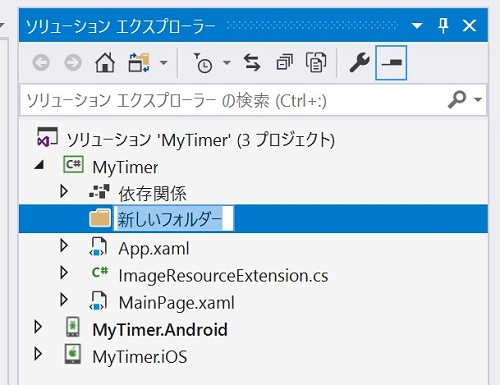Click the XAML file icon for MainPage.xaml
This screenshot has width=500, height=385.
[99, 301]
